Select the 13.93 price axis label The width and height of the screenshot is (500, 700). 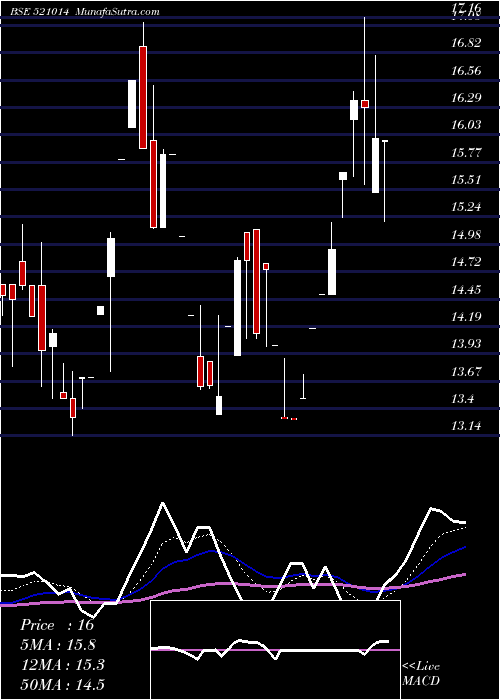(x=466, y=344)
